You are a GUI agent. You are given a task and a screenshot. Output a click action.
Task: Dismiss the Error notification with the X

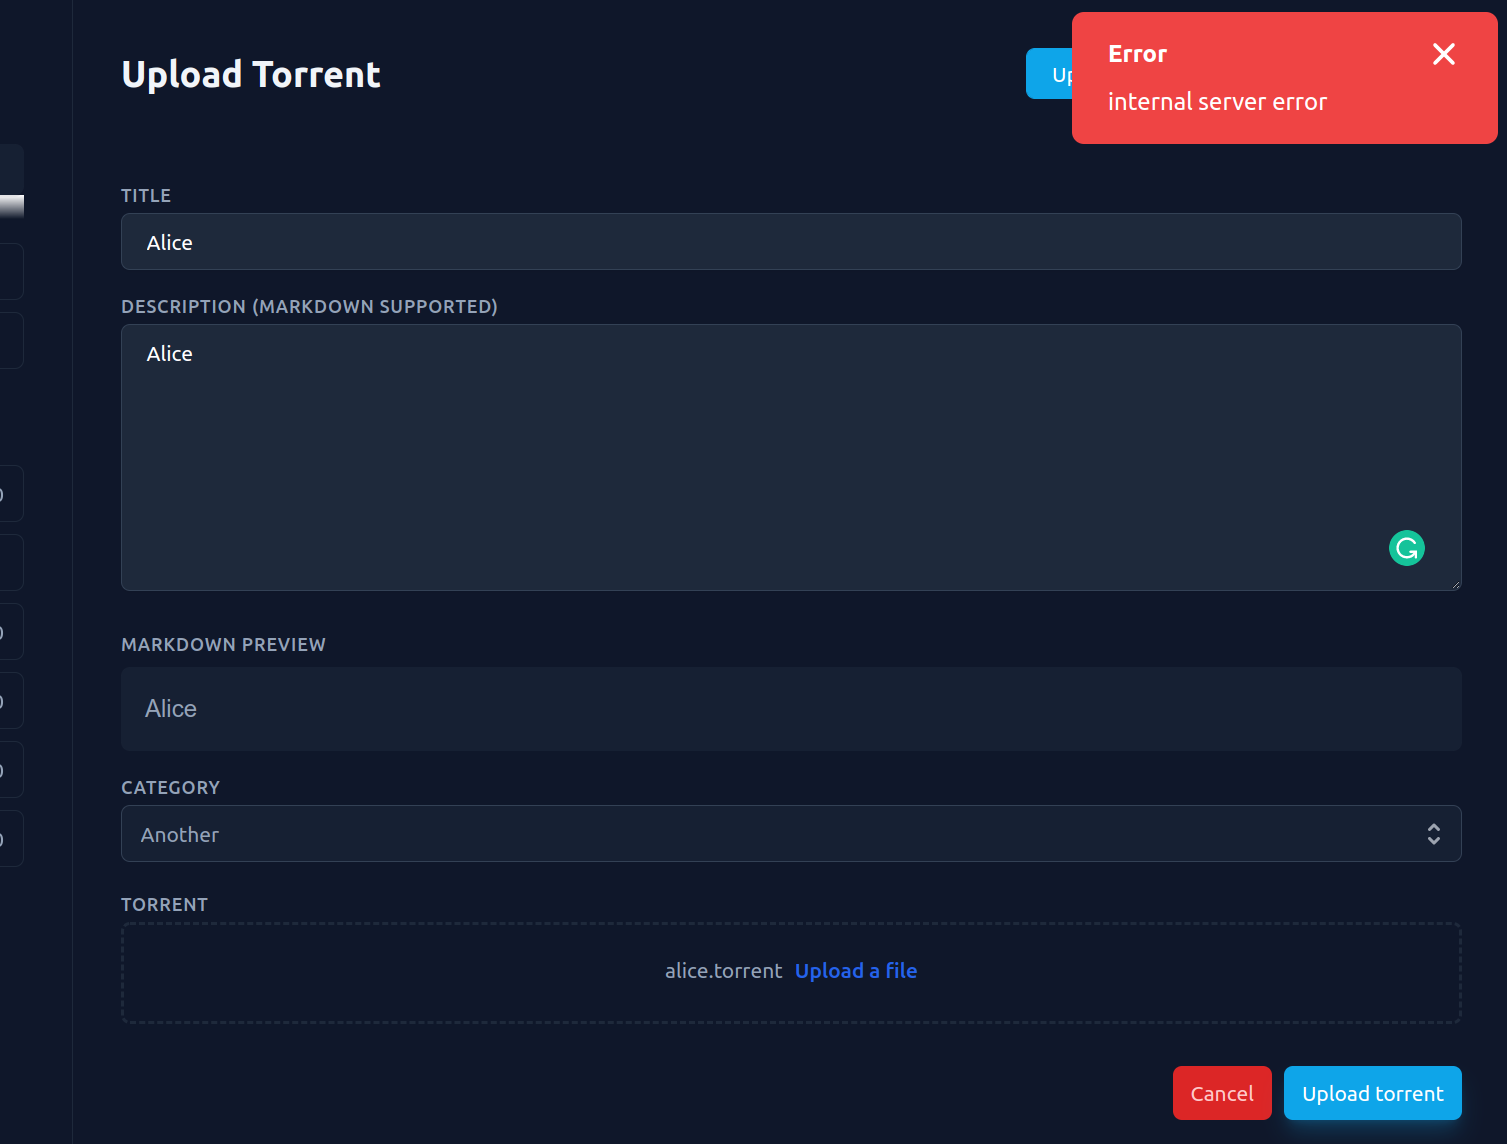tap(1443, 54)
